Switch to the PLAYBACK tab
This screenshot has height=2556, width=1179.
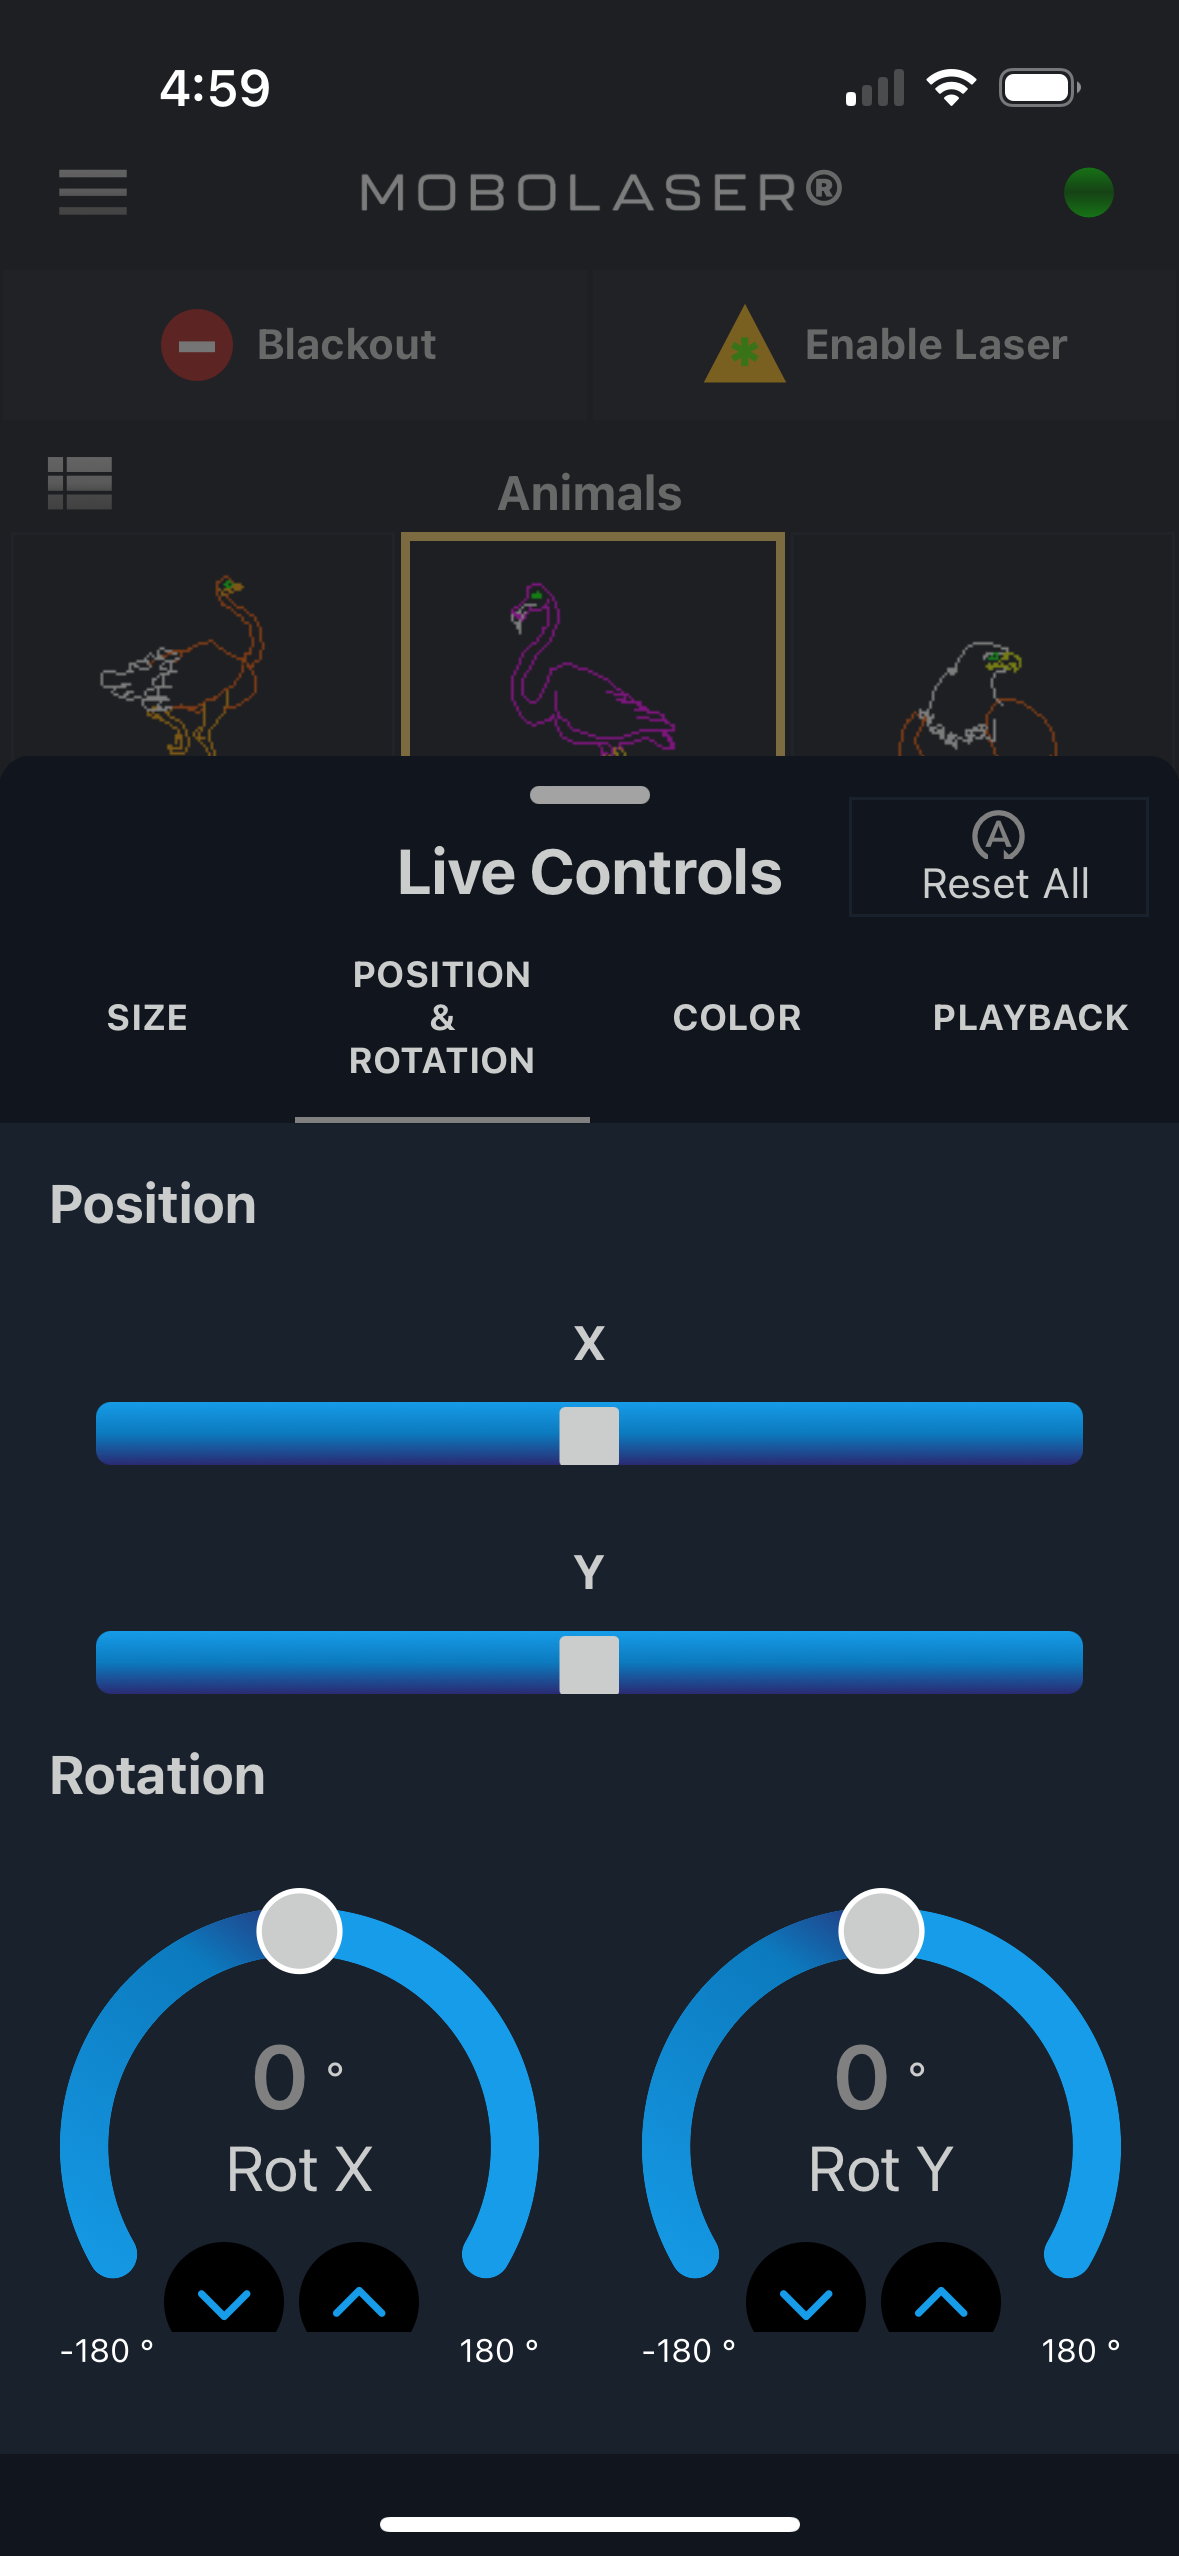(x=1030, y=1018)
